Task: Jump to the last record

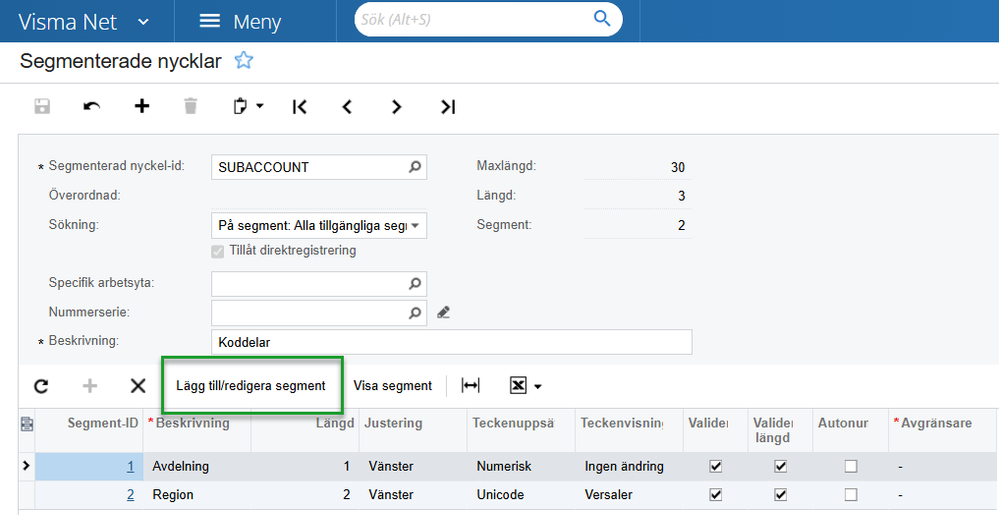Action: click(448, 106)
